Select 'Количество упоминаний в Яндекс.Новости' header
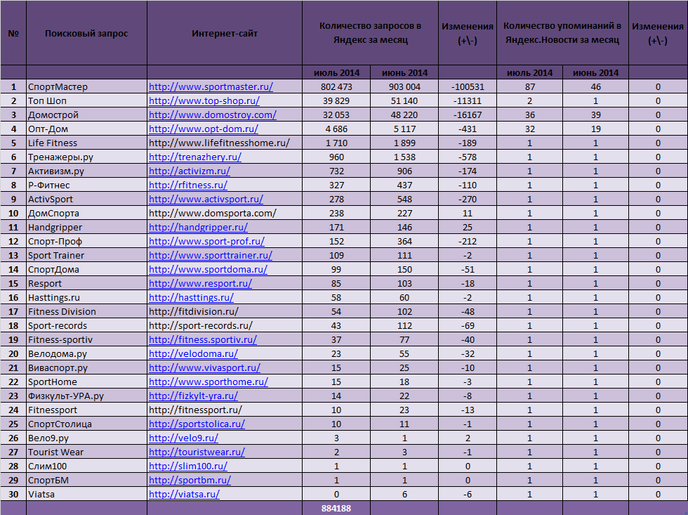The height and width of the screenshot is (515, 688). 562,33
